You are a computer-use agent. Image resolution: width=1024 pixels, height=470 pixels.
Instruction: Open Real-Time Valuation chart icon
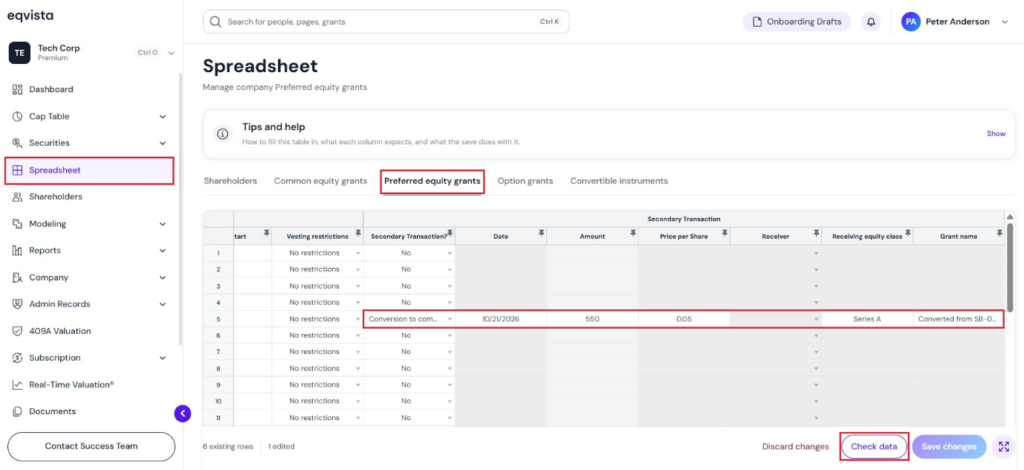click(18, 384)
